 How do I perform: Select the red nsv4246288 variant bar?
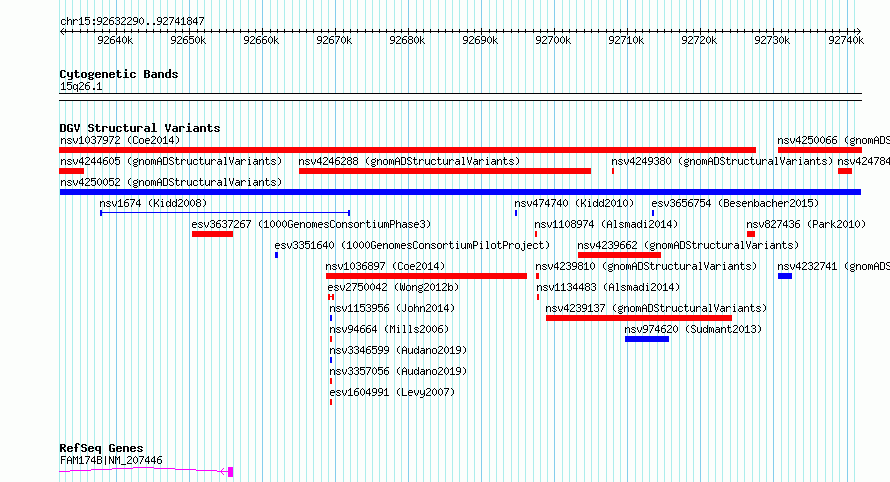[x=445, y=171]
